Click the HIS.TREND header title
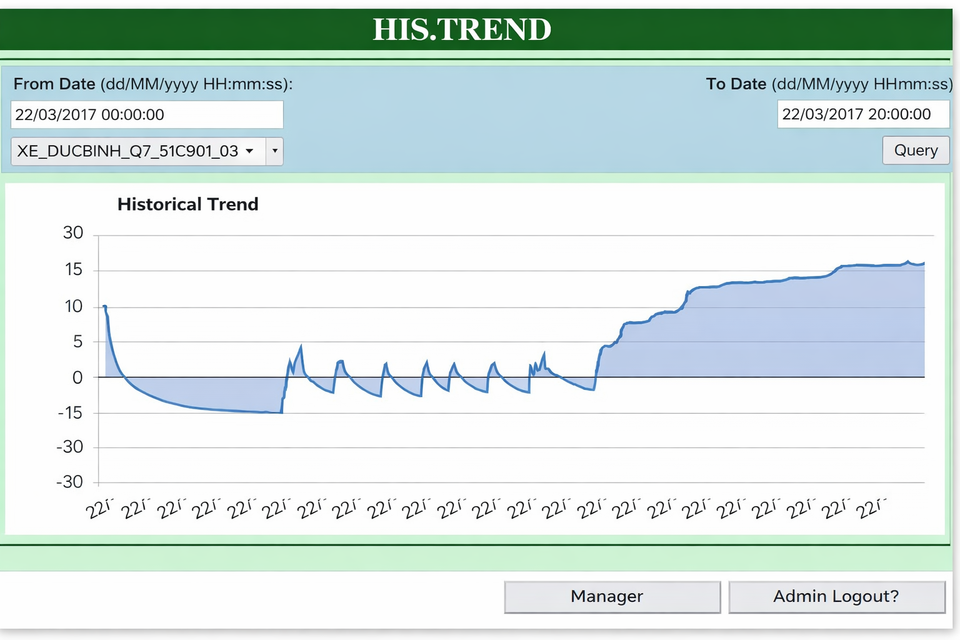The image size is (960, 640). click(x=462, y=29)
